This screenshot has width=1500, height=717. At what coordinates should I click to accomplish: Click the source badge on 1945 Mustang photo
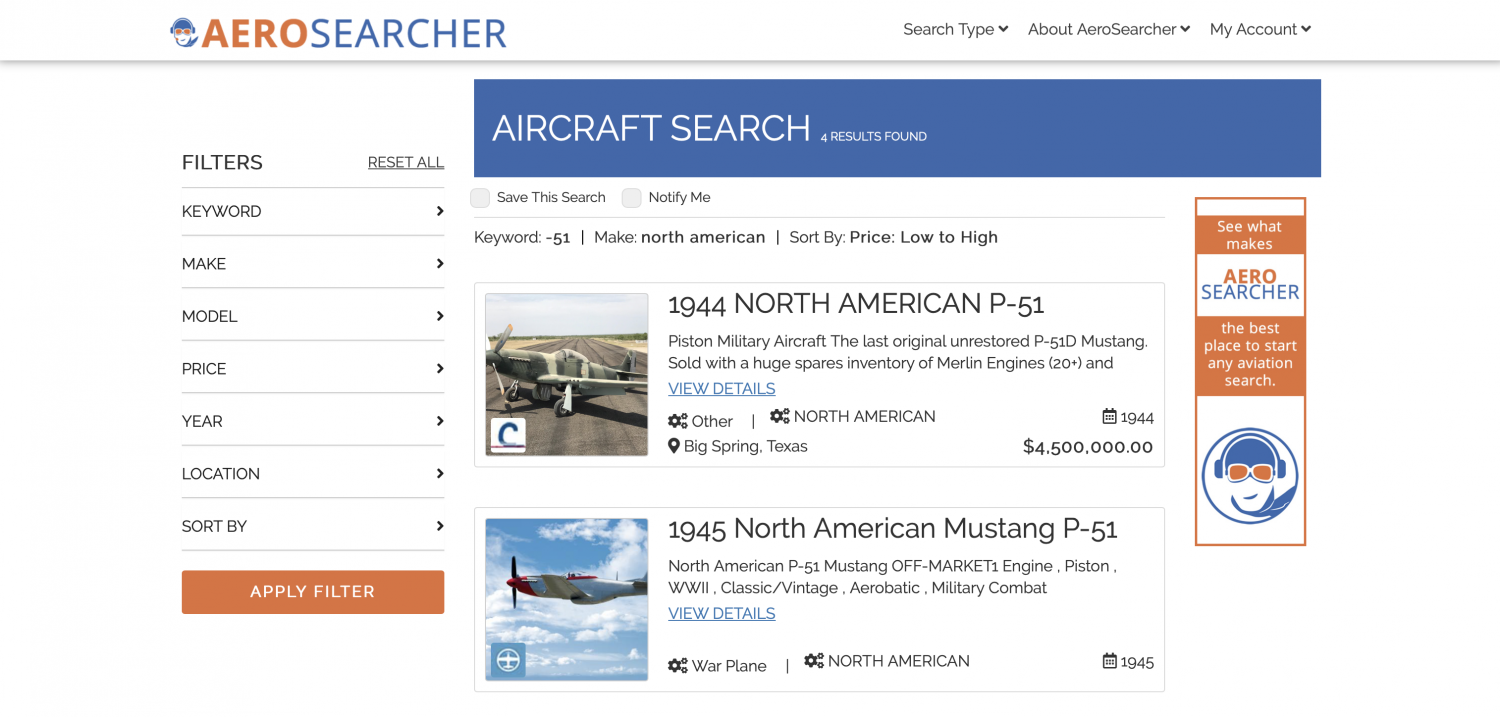508,660
